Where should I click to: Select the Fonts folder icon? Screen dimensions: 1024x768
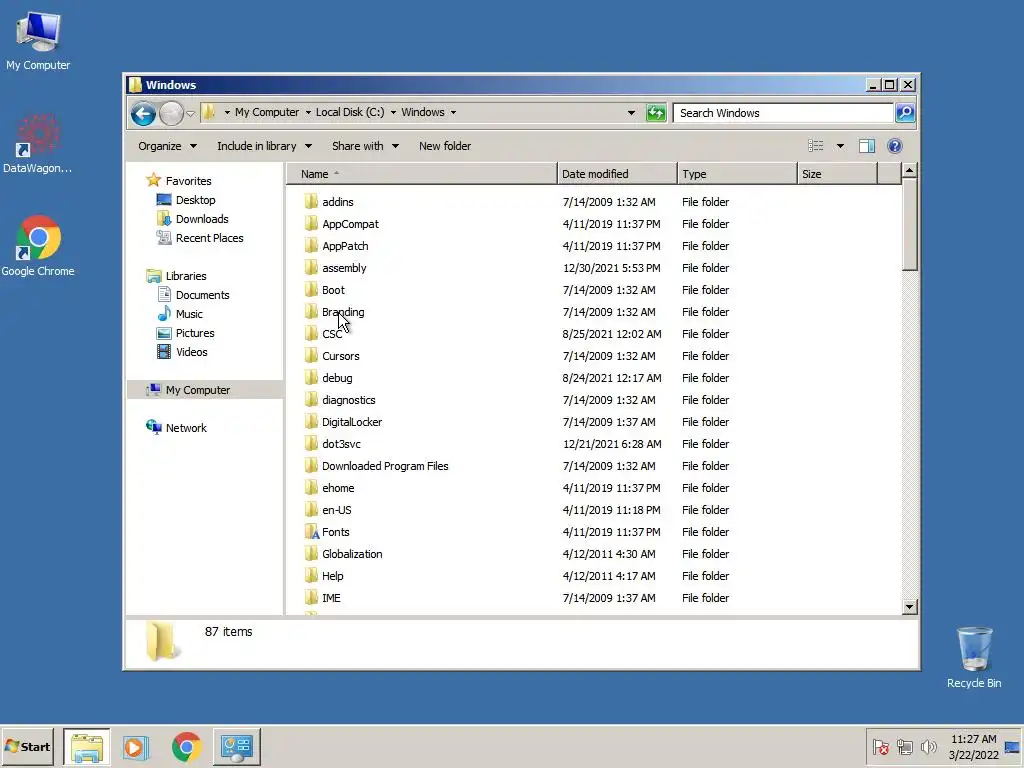tap(312, 532)
